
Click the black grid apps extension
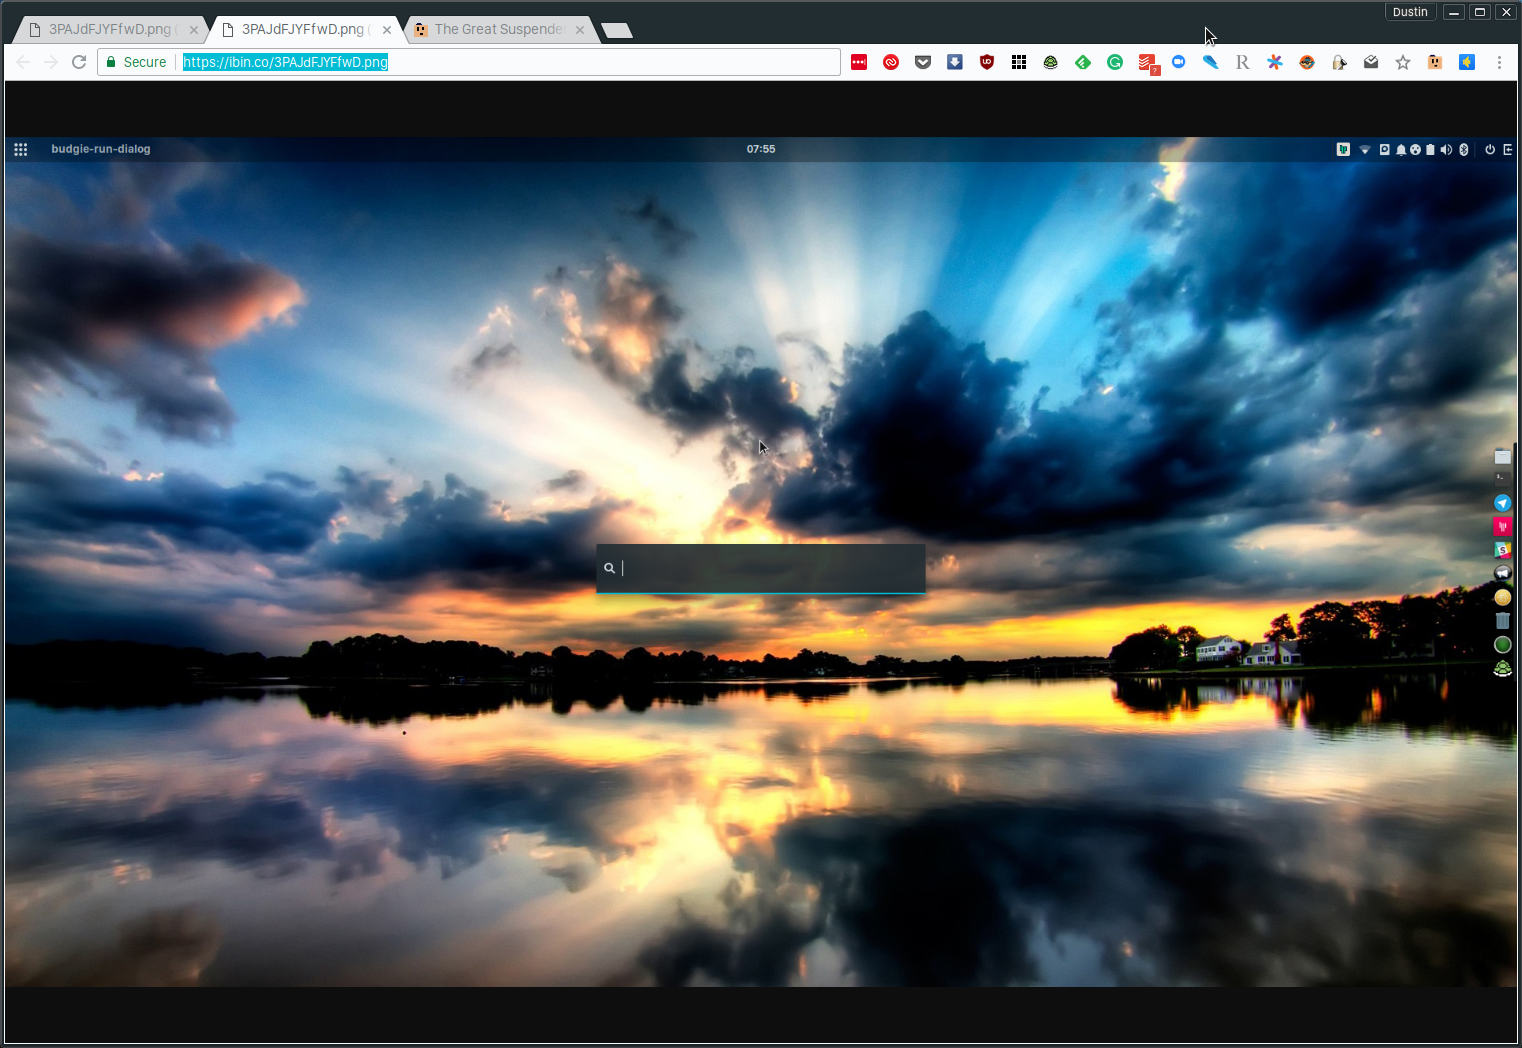tap(1019, 62)
